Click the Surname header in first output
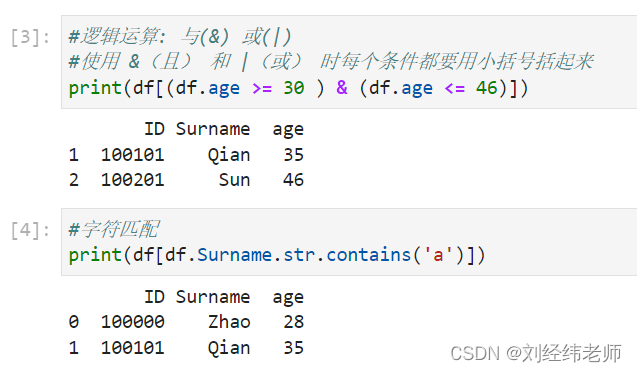The width and height of the screenshot is (637, 372). [212, 129]
